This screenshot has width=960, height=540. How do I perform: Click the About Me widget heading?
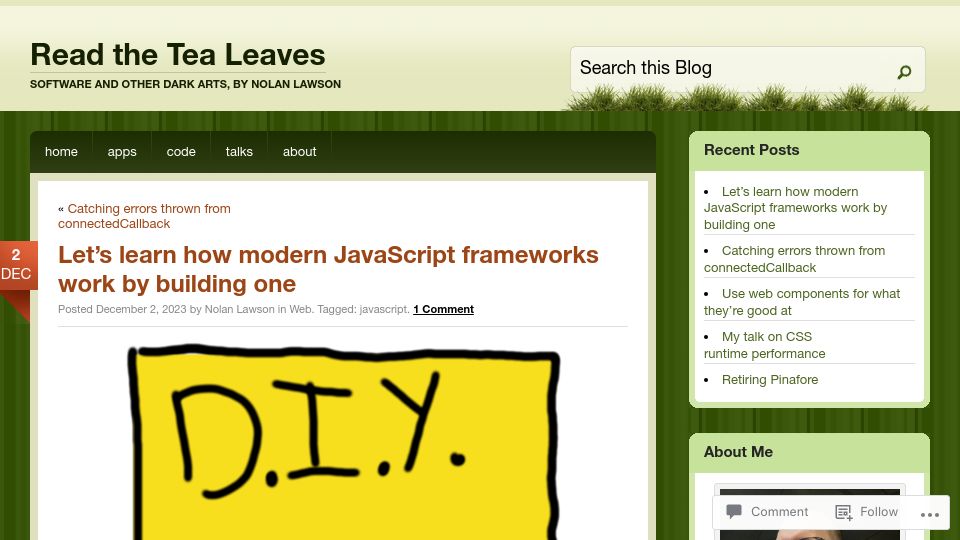click(x=738, y=452)
